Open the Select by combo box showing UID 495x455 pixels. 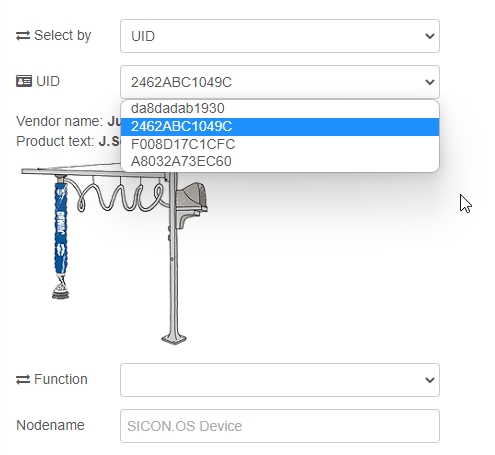(x=280, y=36)
